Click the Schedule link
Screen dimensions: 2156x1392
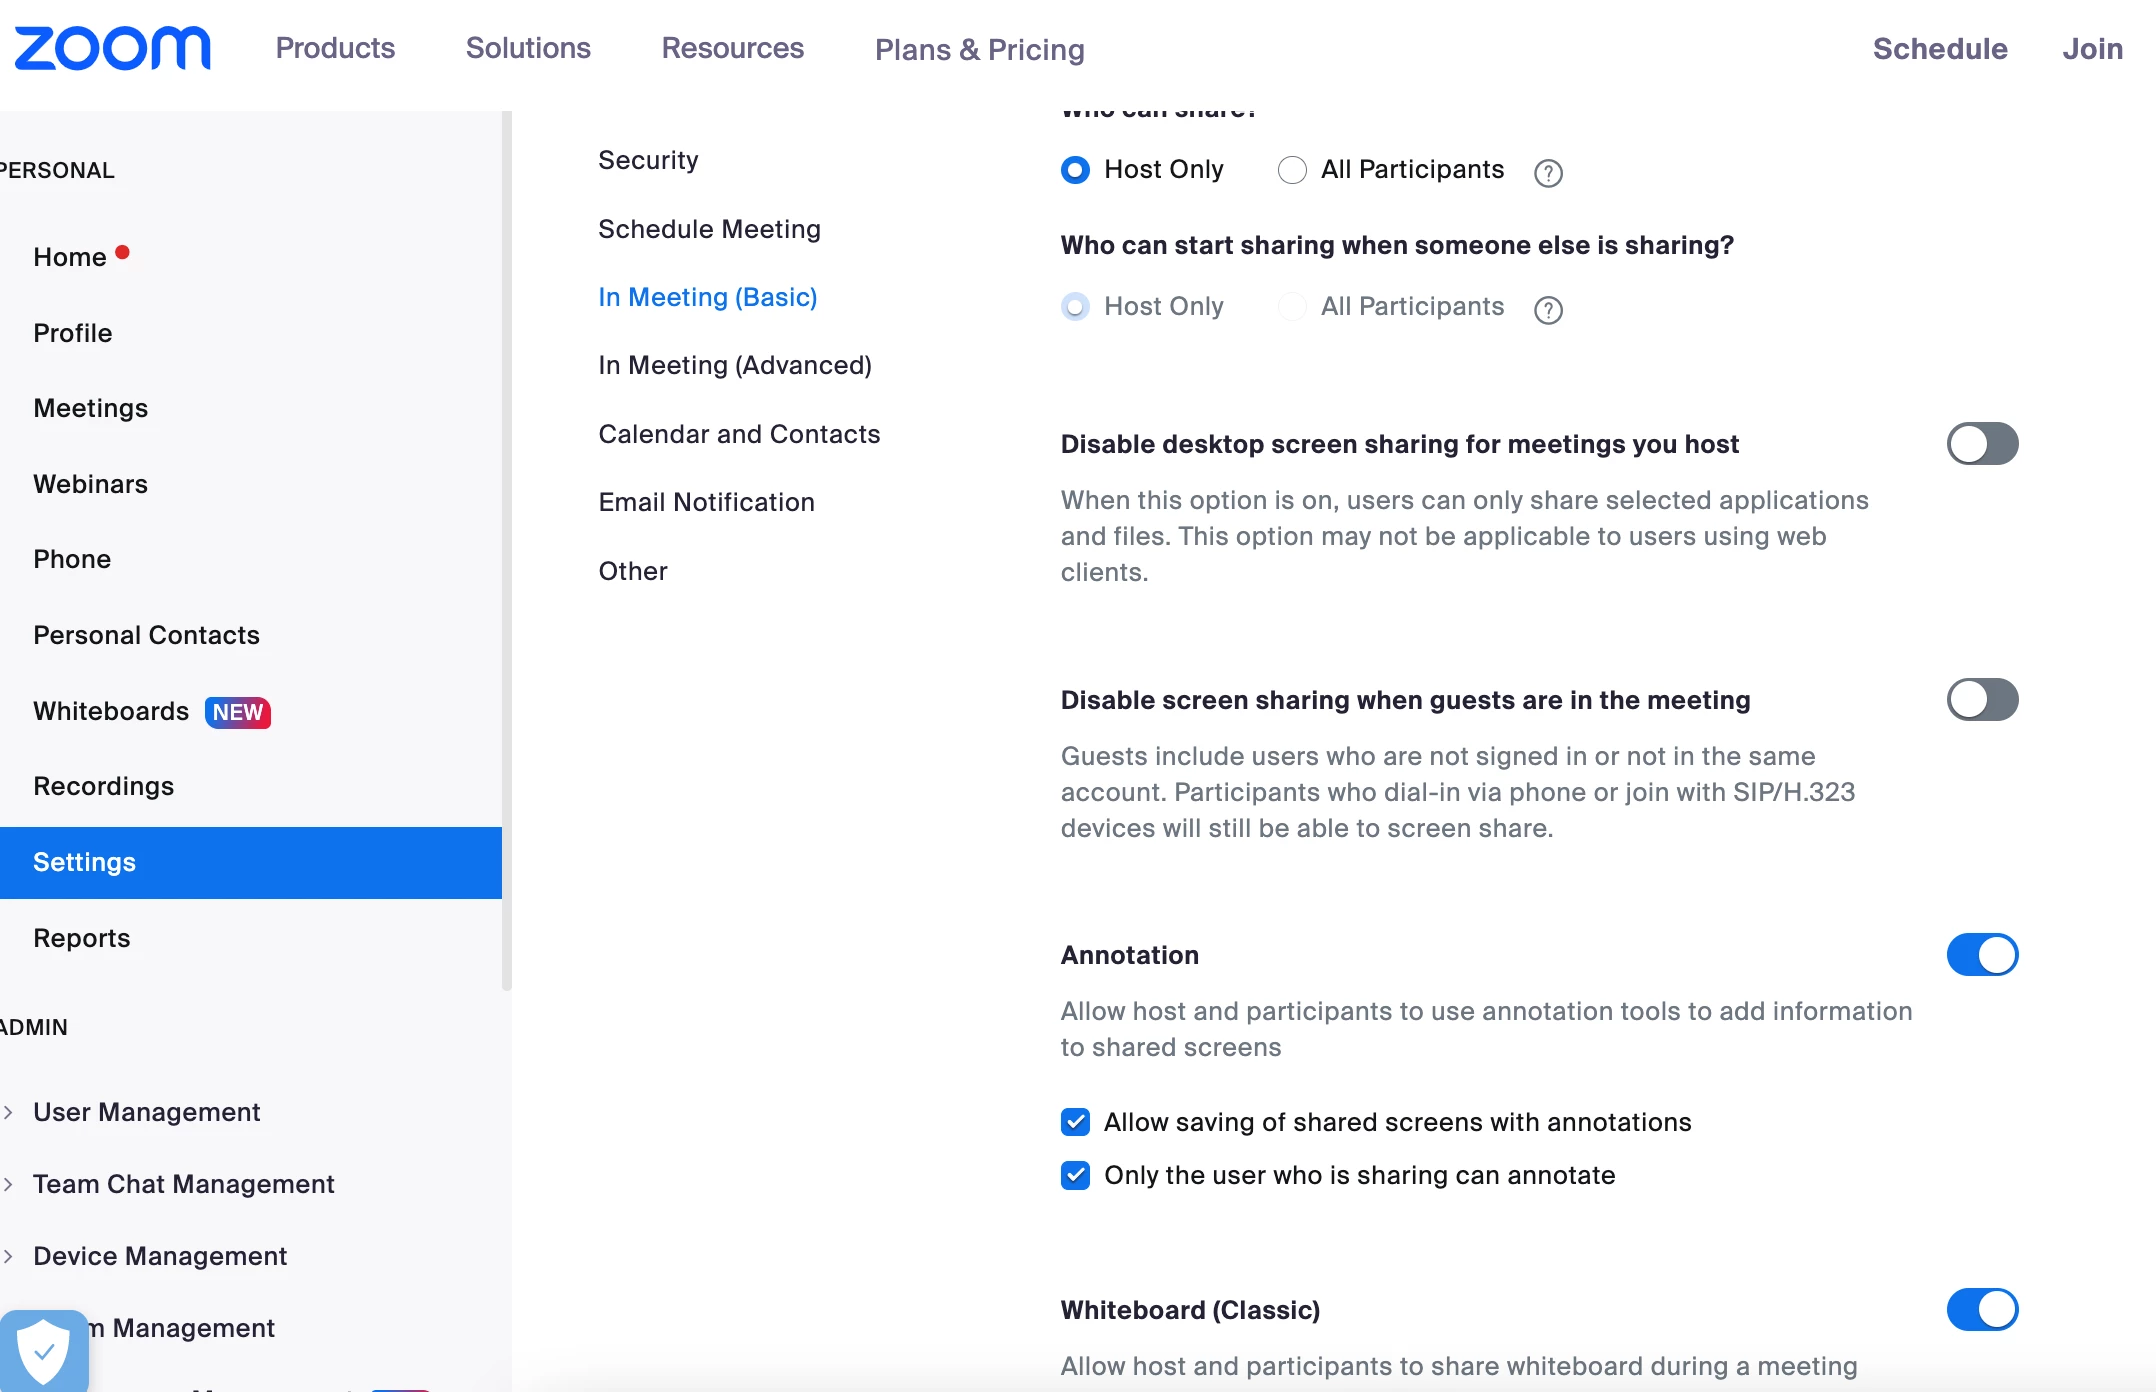click(1939, 48)
